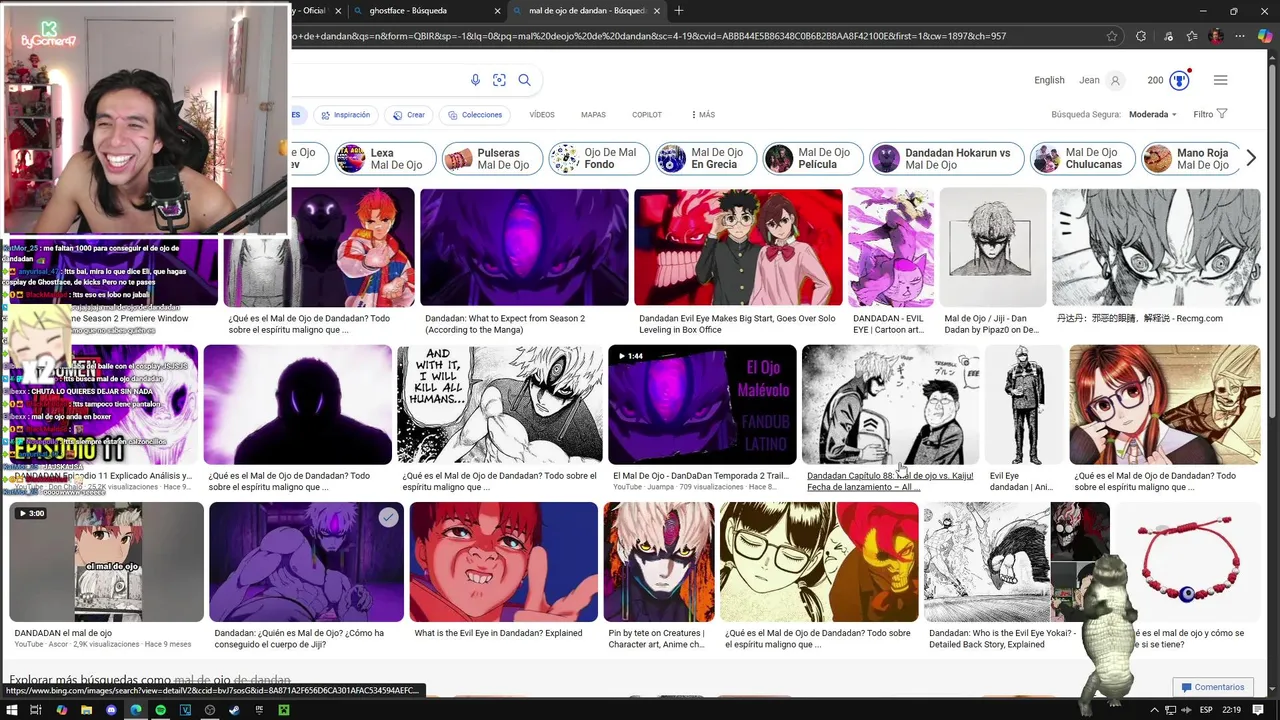Open Evil Eye Box Office image
Image resolution: width=1280 pixels, height=720 pixels.
tap(738, 247)
